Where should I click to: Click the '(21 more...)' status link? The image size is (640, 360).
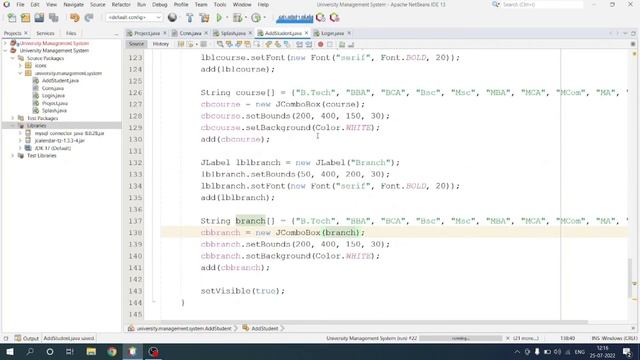[527, 338]
